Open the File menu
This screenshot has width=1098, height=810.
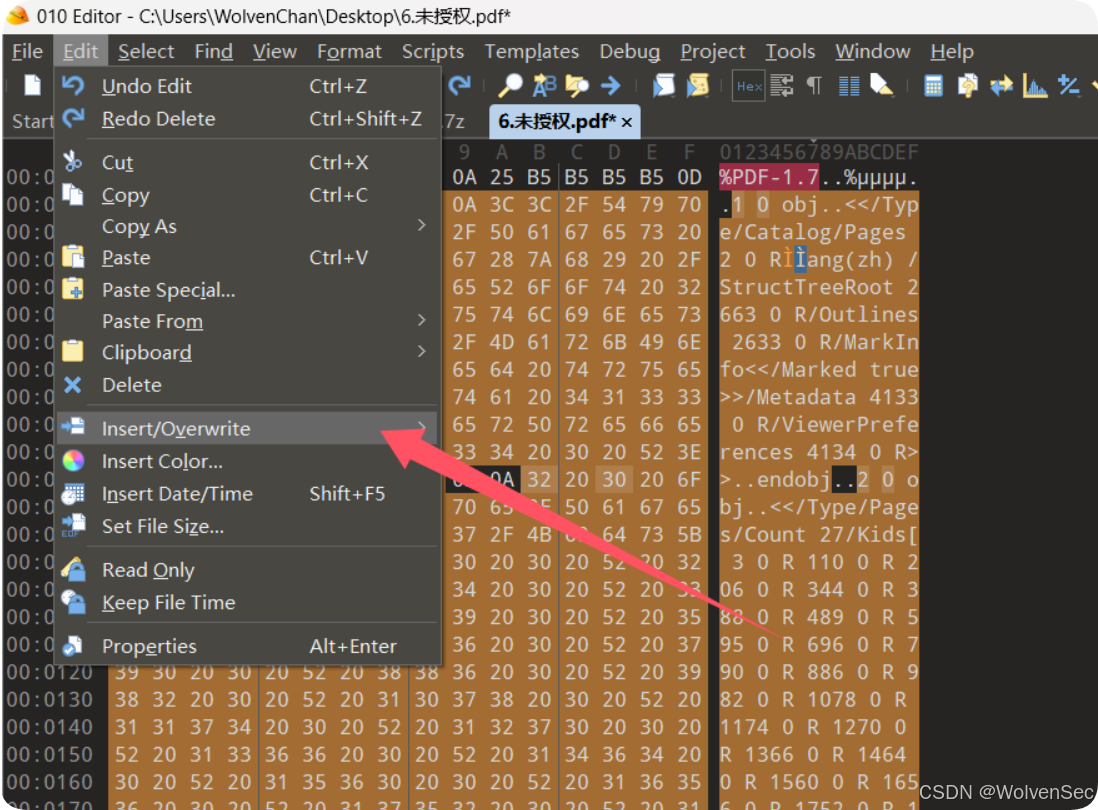click(x=27, y=51)
